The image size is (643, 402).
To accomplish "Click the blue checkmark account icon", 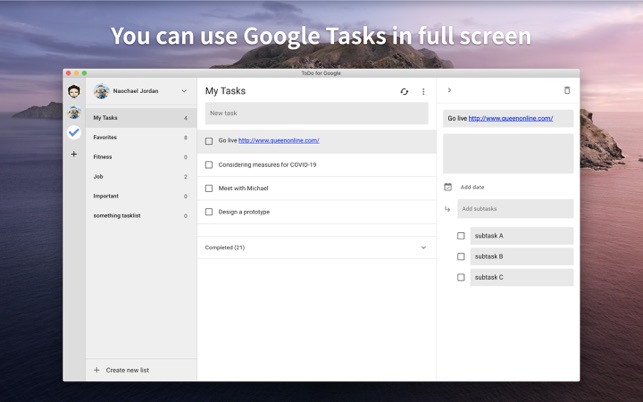I will 74,132.
